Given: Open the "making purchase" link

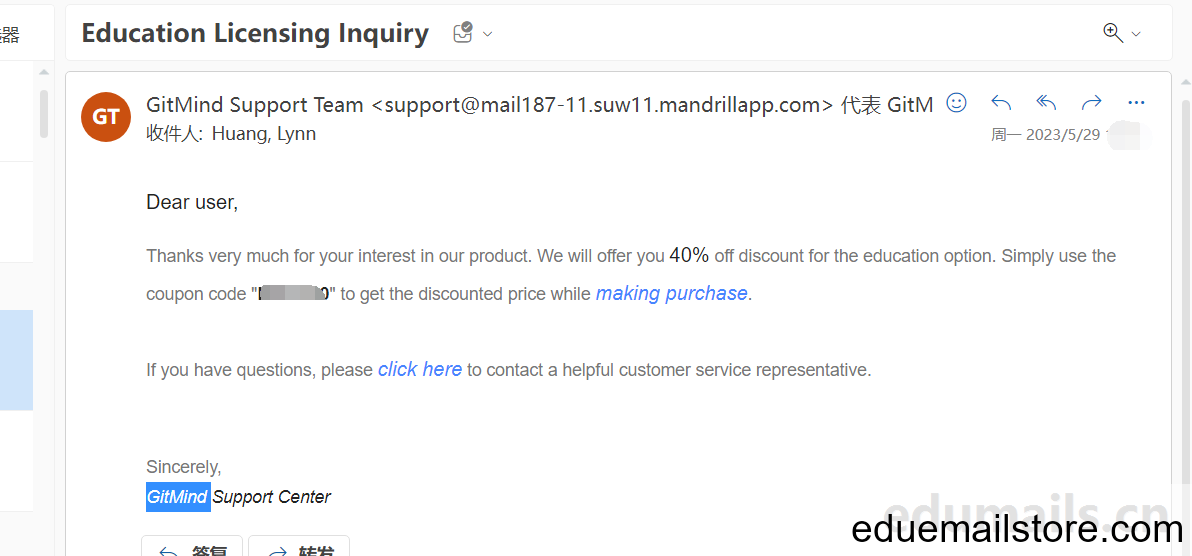Looking at the screenshot, I should 671,294.
